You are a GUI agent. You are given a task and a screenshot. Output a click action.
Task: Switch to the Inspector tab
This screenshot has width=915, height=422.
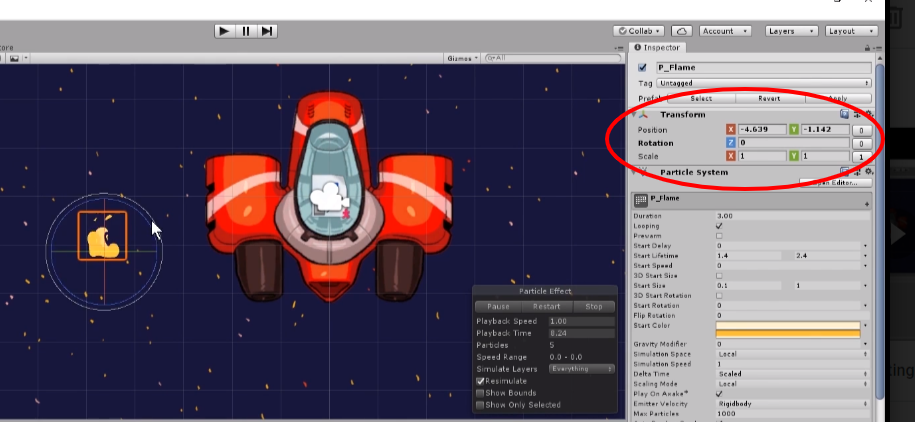pos(659,47)
